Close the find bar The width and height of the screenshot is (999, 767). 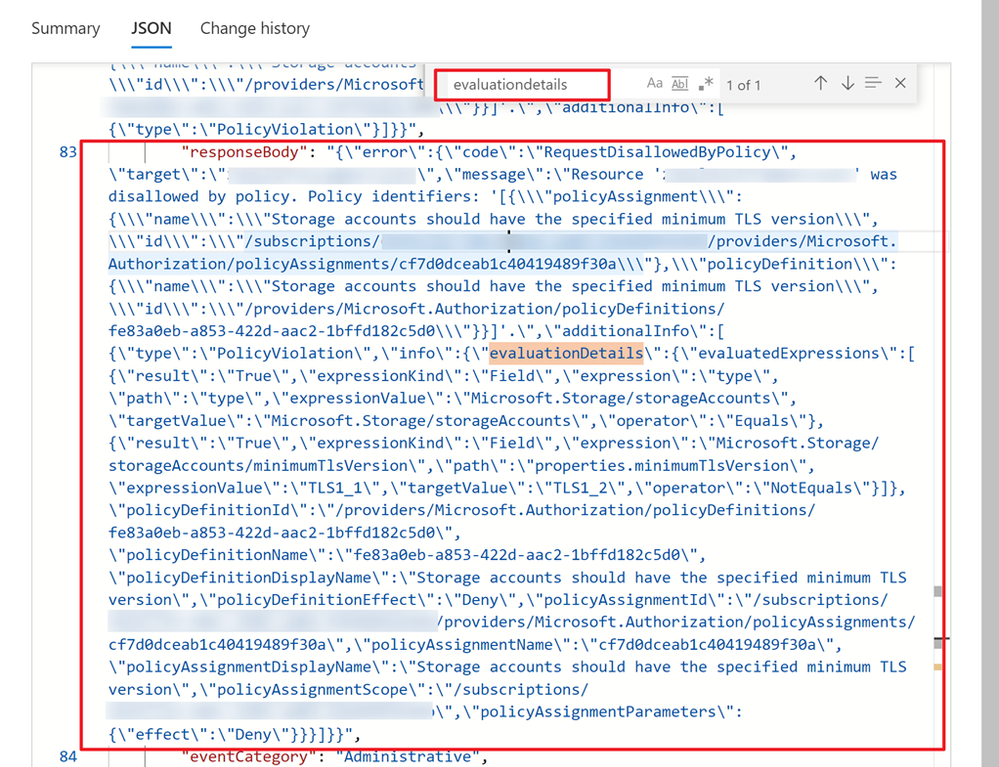(x=900, y=83)
